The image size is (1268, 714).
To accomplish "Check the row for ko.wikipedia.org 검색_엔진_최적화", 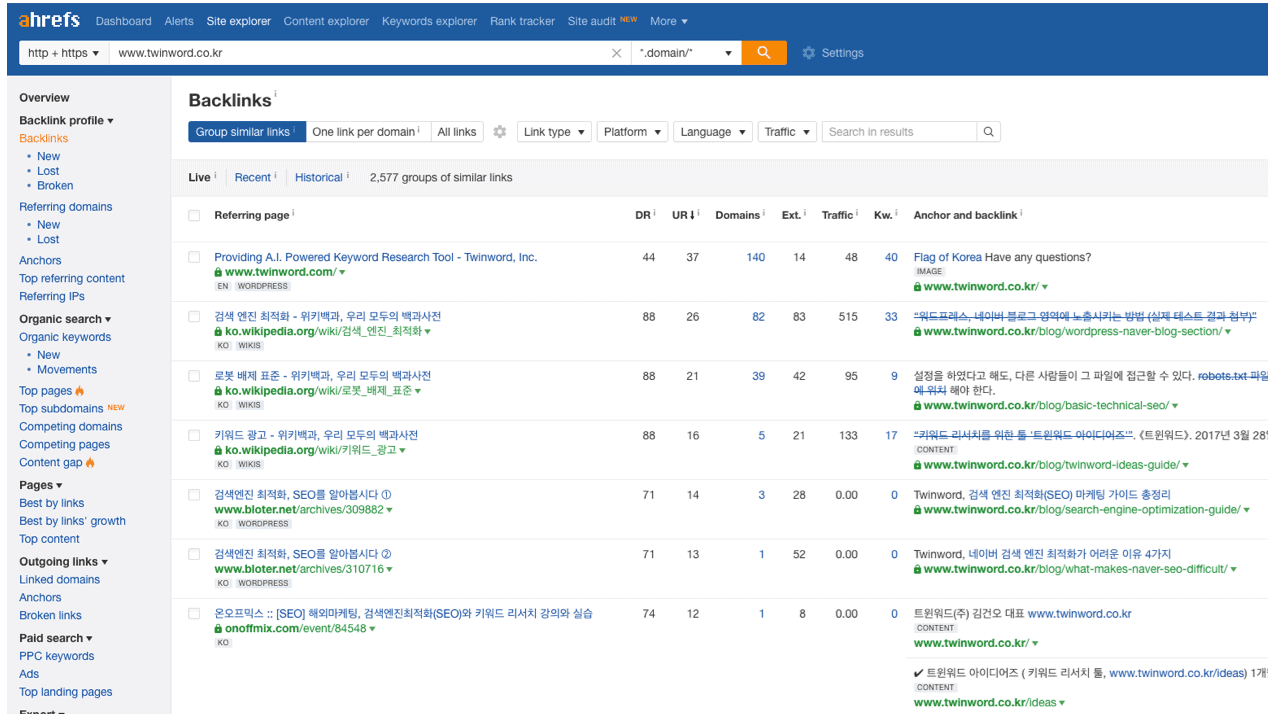I will [194, 317].
